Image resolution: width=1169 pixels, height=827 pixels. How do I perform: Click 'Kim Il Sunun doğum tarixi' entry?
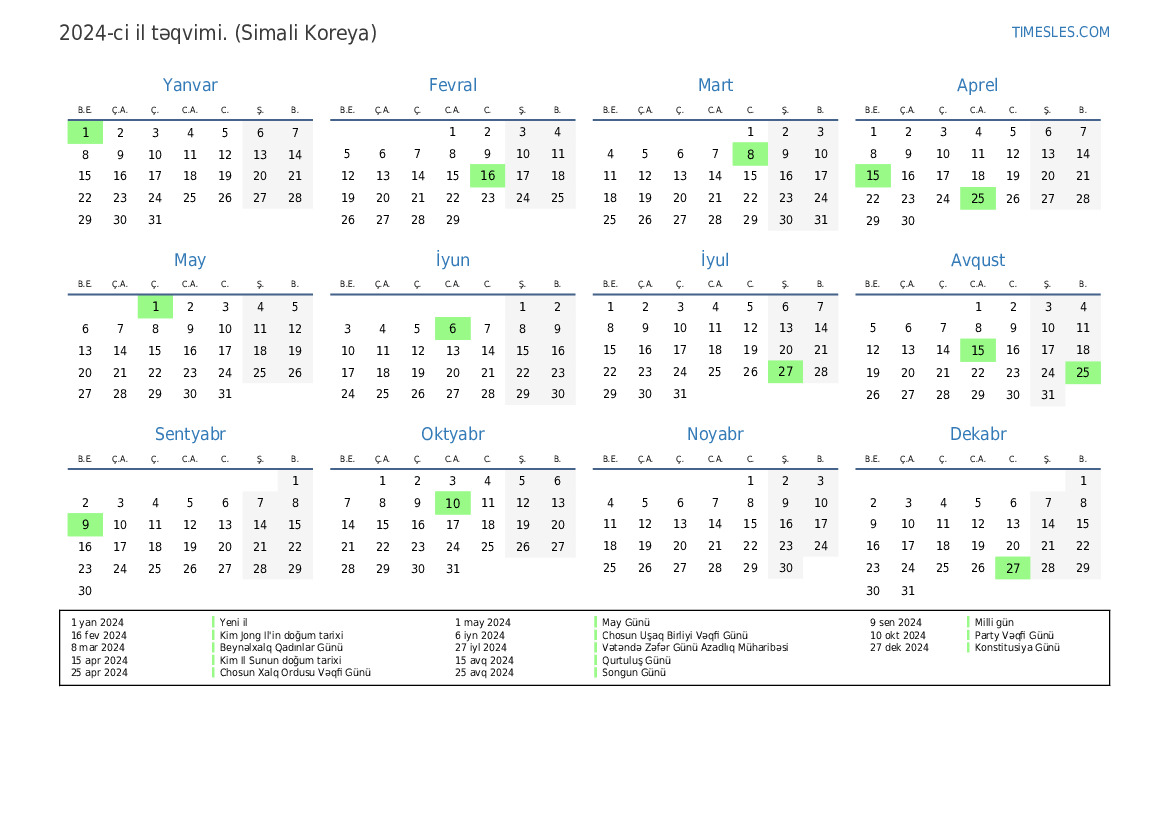(280, 660)
